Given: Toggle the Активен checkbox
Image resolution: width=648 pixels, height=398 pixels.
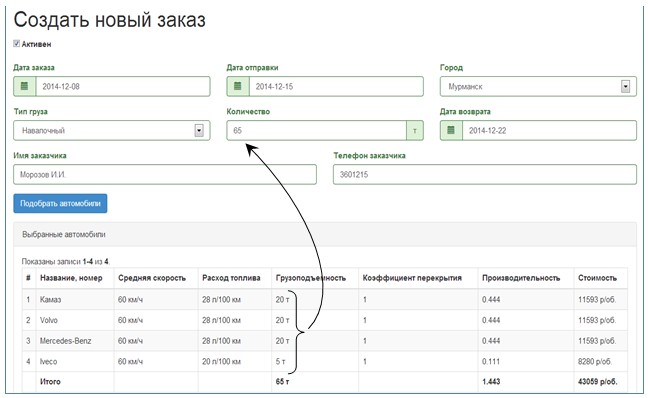Looking at the screenshot, I should point(17,43).
